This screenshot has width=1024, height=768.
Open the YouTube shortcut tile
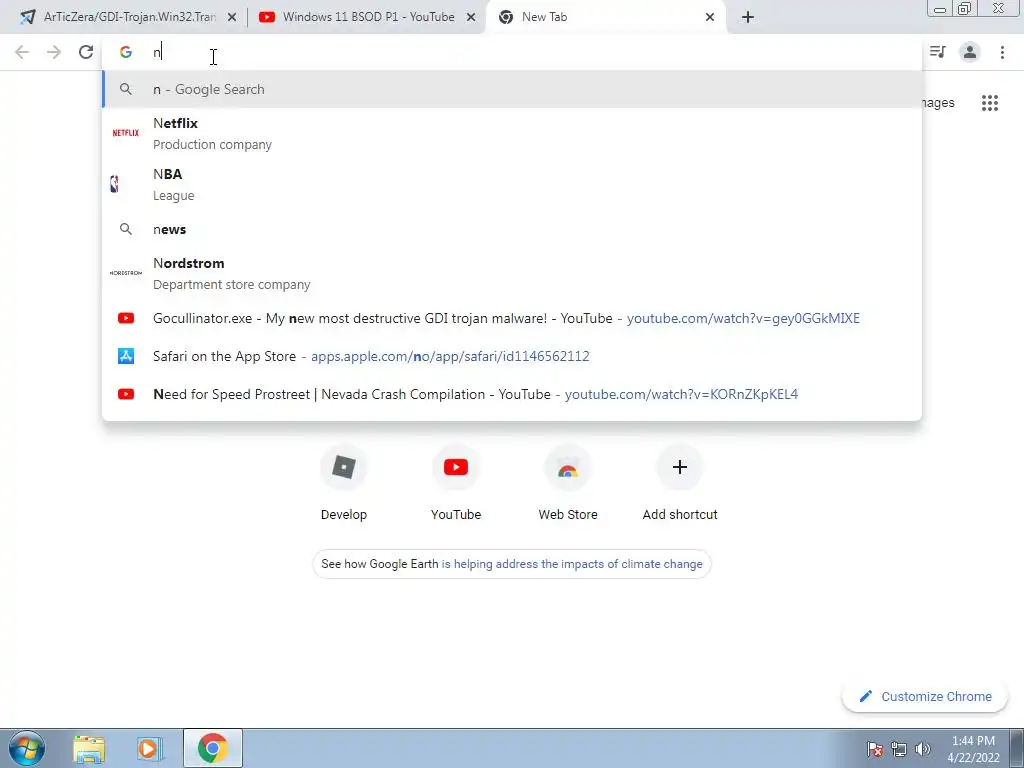(456, 483)
